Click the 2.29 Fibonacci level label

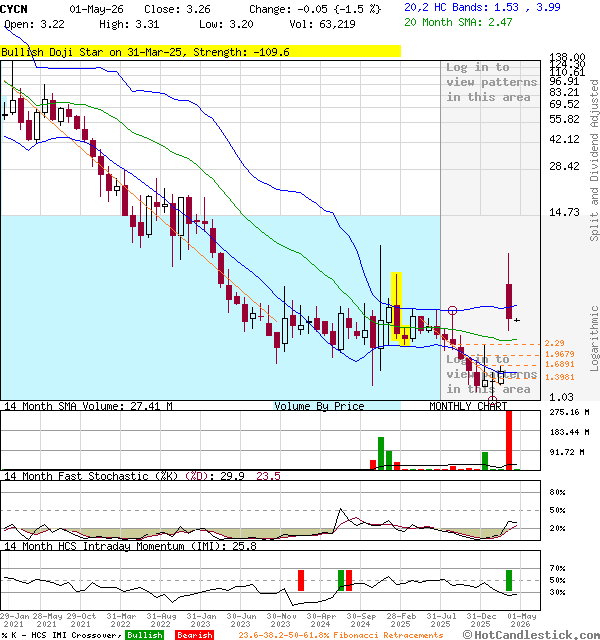pos(554,343)
